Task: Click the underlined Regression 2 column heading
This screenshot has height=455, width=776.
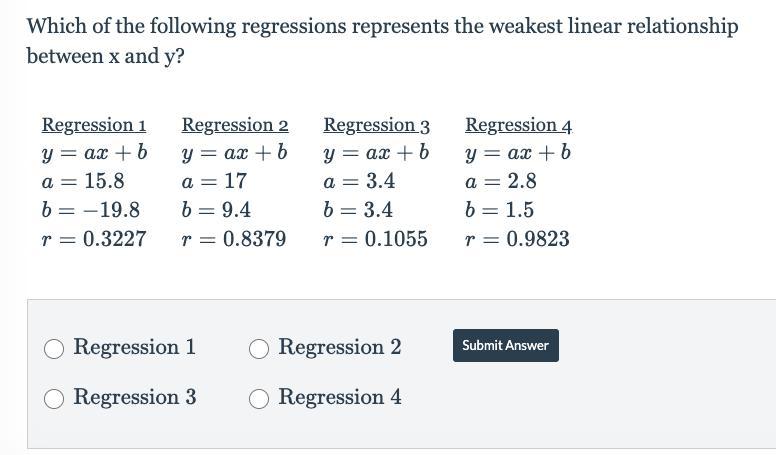Action: tap(235, 125)
